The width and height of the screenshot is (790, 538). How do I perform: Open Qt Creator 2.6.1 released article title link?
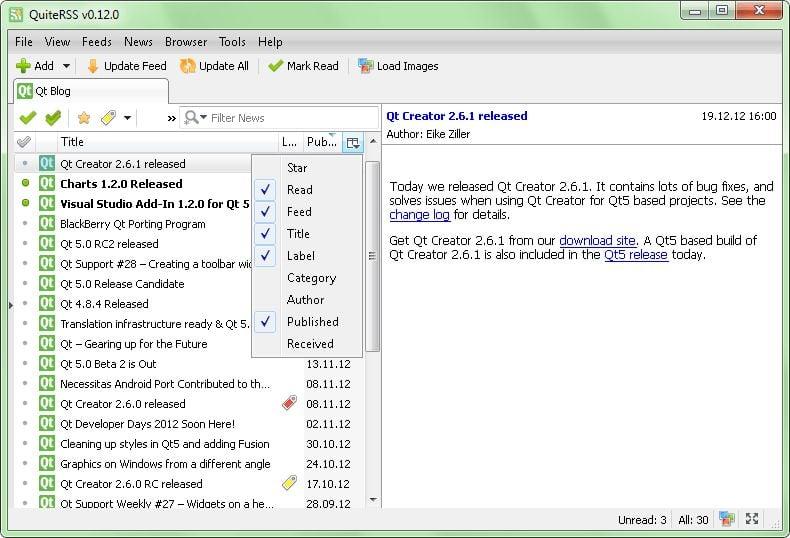456,116
